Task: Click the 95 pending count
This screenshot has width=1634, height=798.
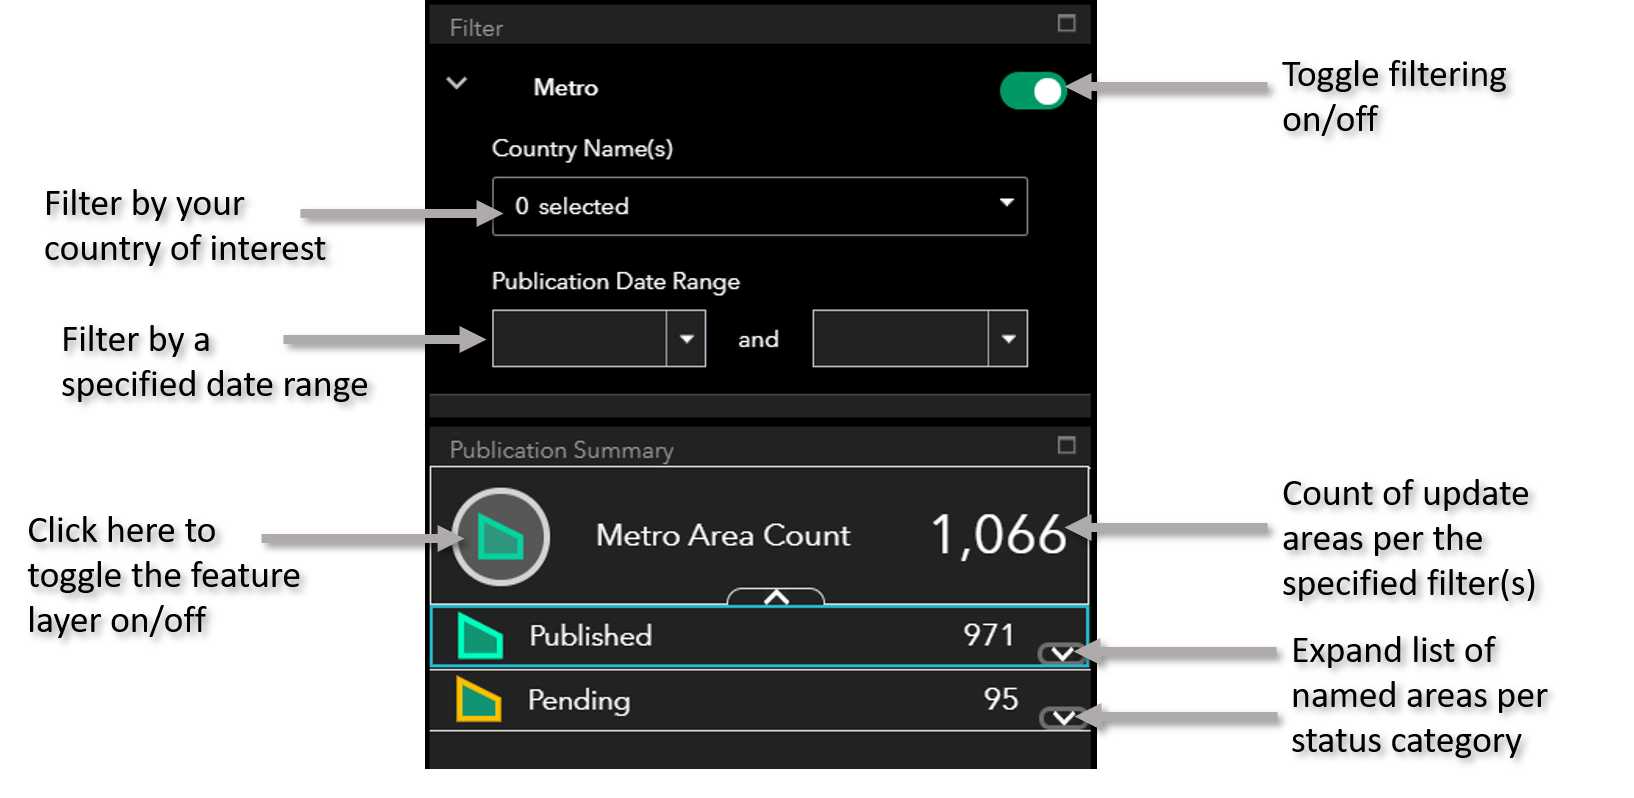Action: tap(1001, 699)
